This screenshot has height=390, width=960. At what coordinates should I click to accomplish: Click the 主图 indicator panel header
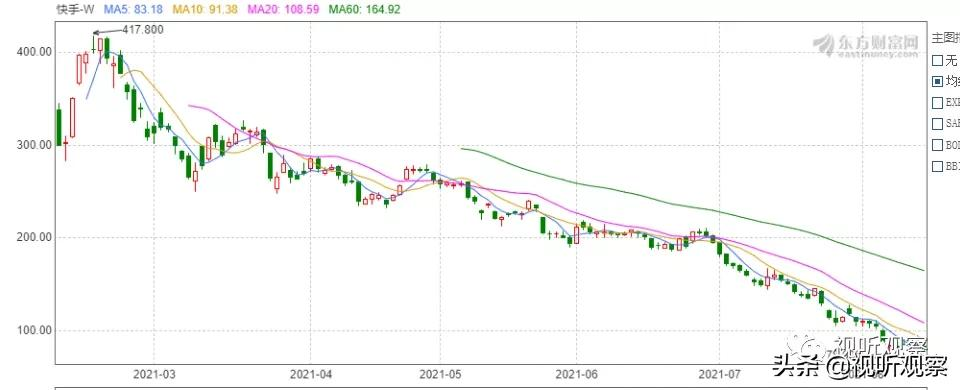coord(945,38)
